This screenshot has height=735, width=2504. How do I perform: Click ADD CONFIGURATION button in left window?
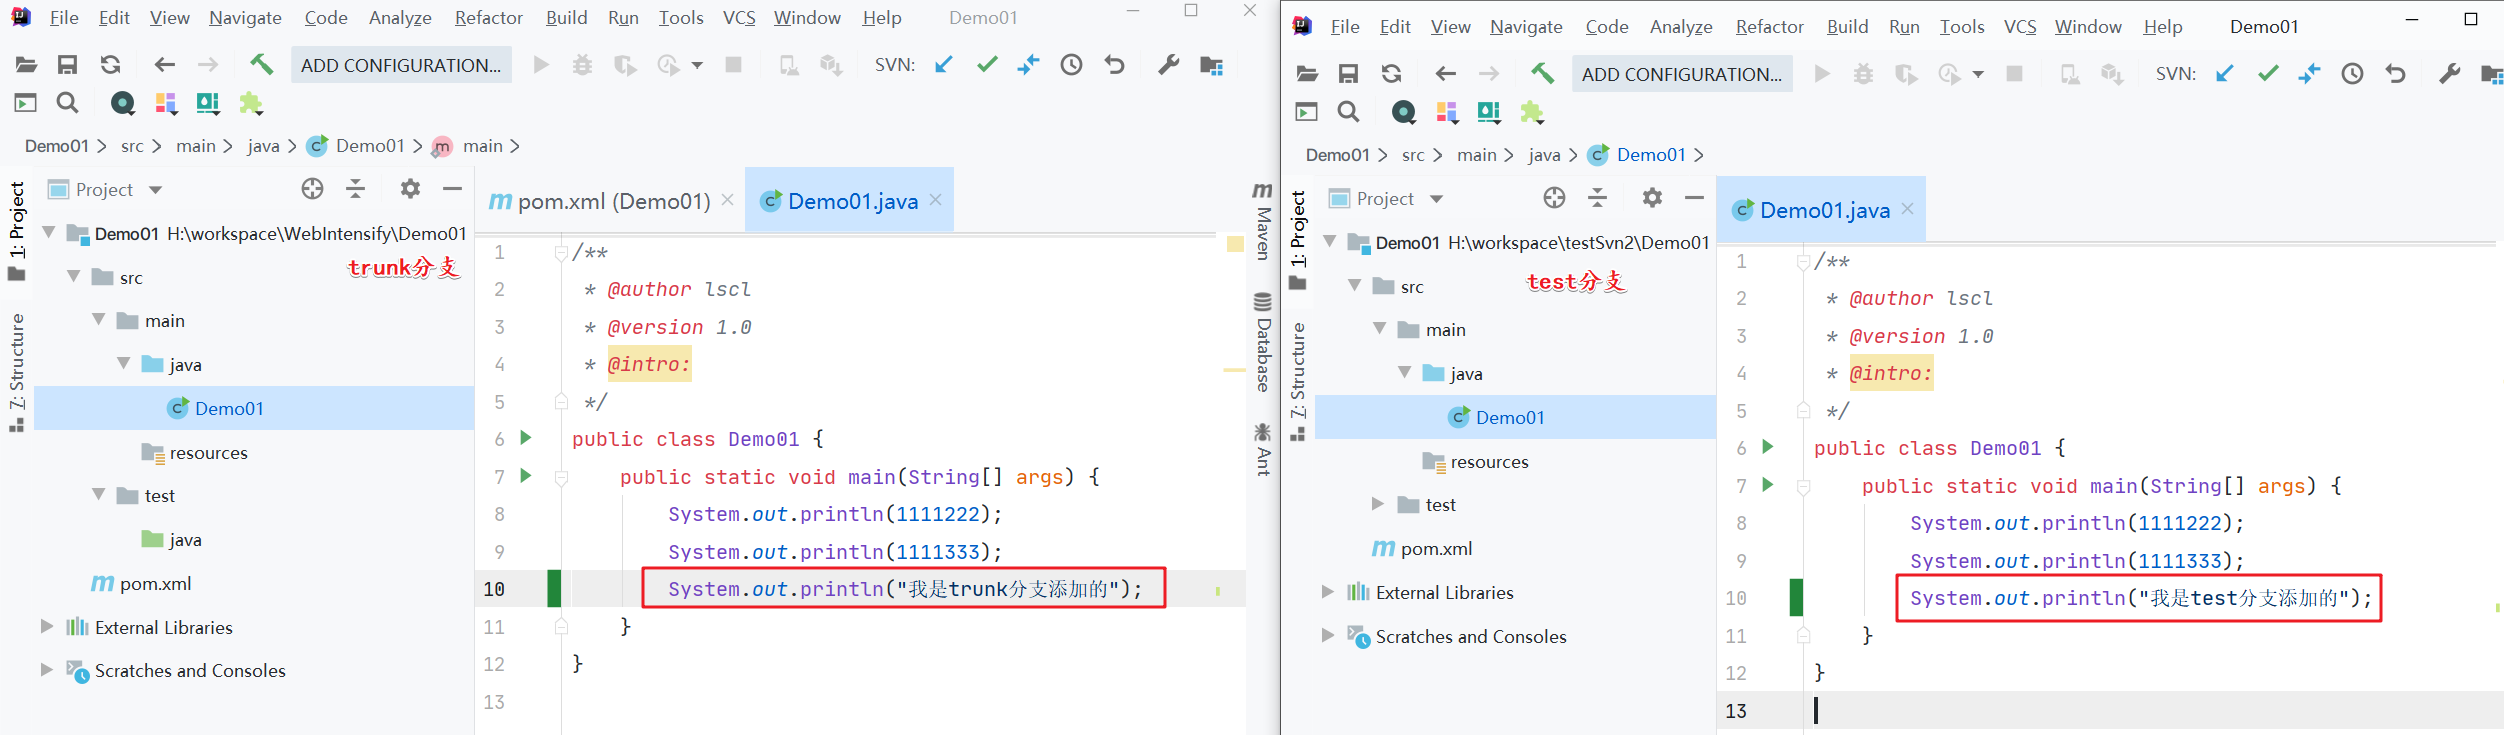pos(401,65)
